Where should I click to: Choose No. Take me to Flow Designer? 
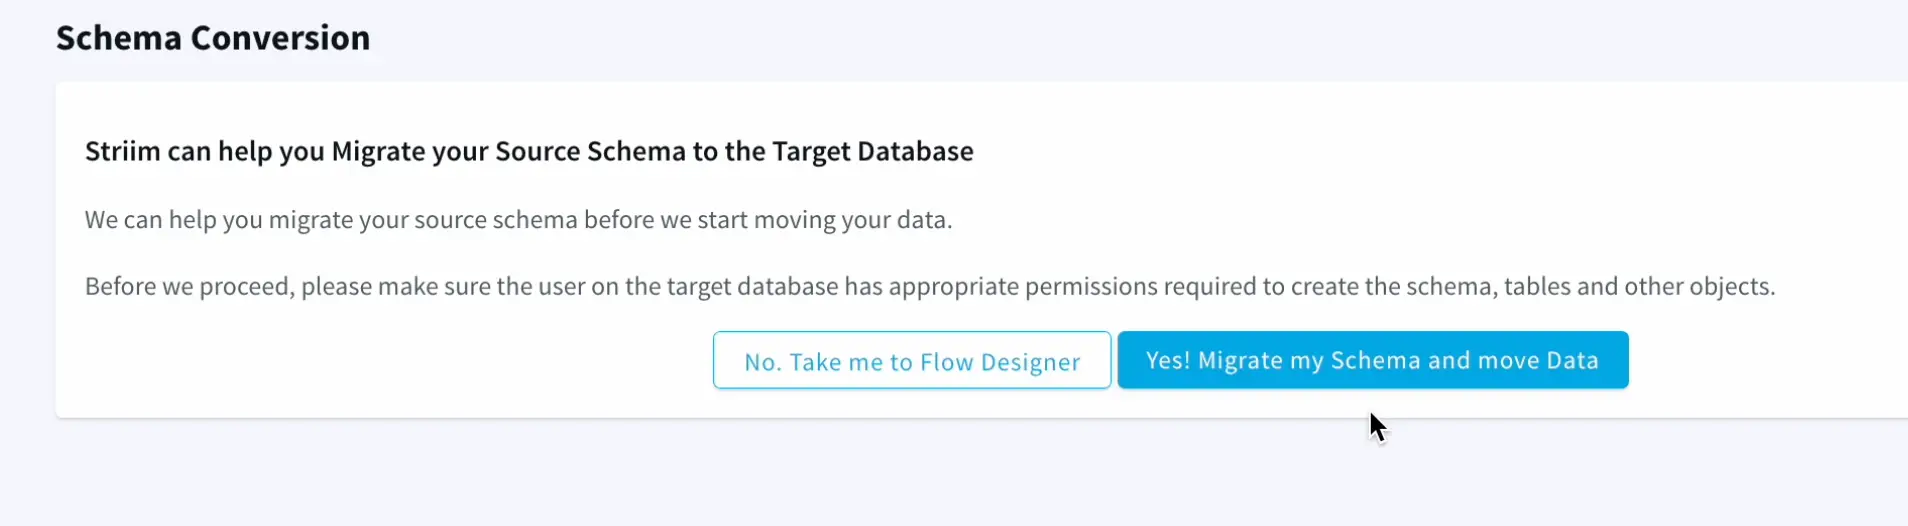911,361
